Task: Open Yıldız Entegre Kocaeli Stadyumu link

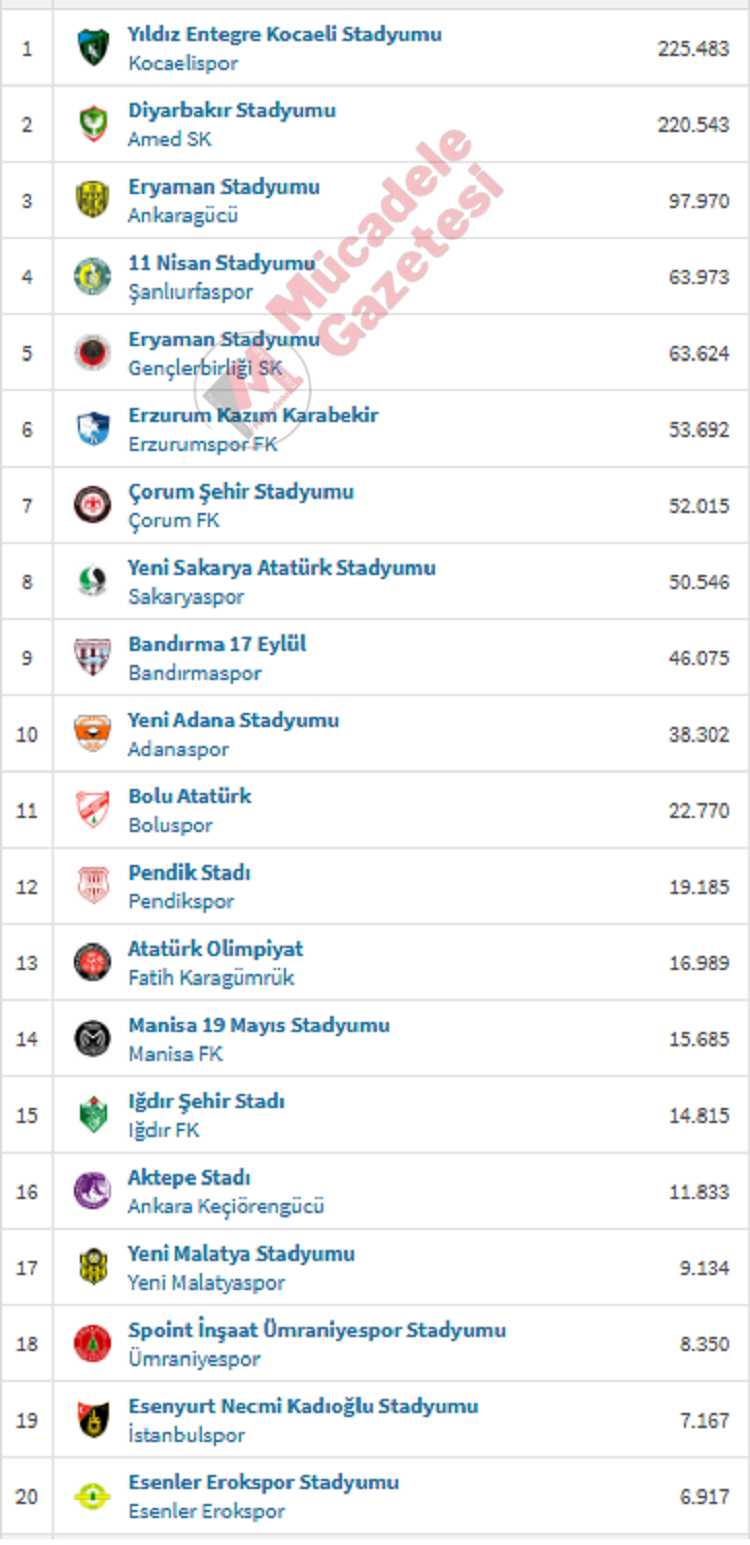Action: tap(285, 35)
